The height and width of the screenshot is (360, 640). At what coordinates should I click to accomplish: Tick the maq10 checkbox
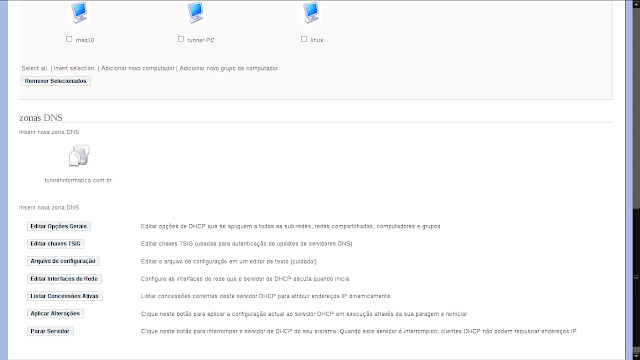click(x=69, y=39)
